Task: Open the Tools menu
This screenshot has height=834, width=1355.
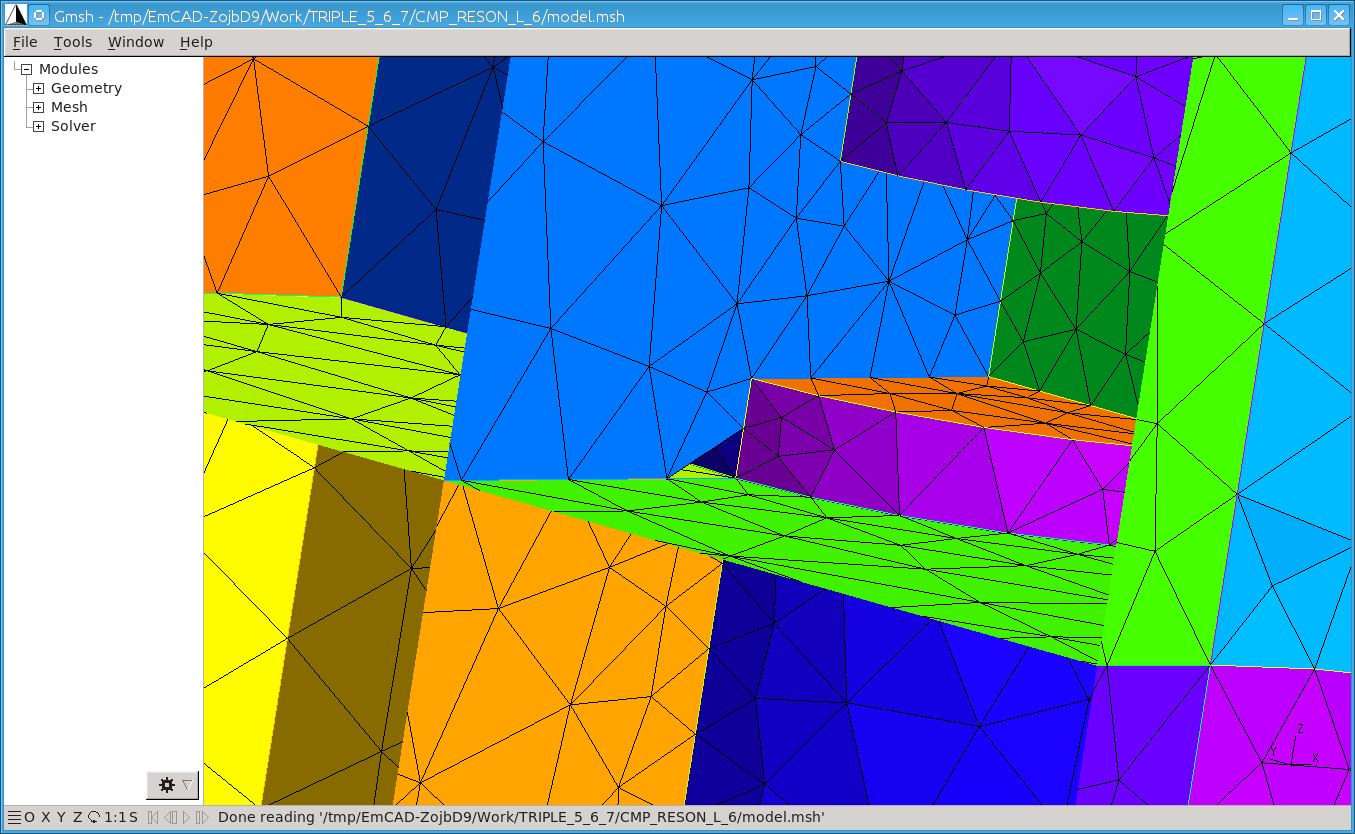Action: coord(73,42)
